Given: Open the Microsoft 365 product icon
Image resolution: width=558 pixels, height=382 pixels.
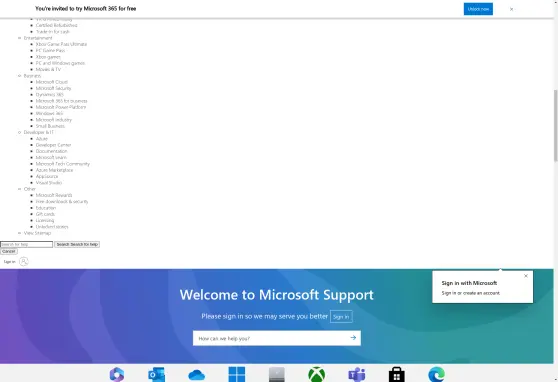Looking at the screenshot, I should [x=117, y=375].
